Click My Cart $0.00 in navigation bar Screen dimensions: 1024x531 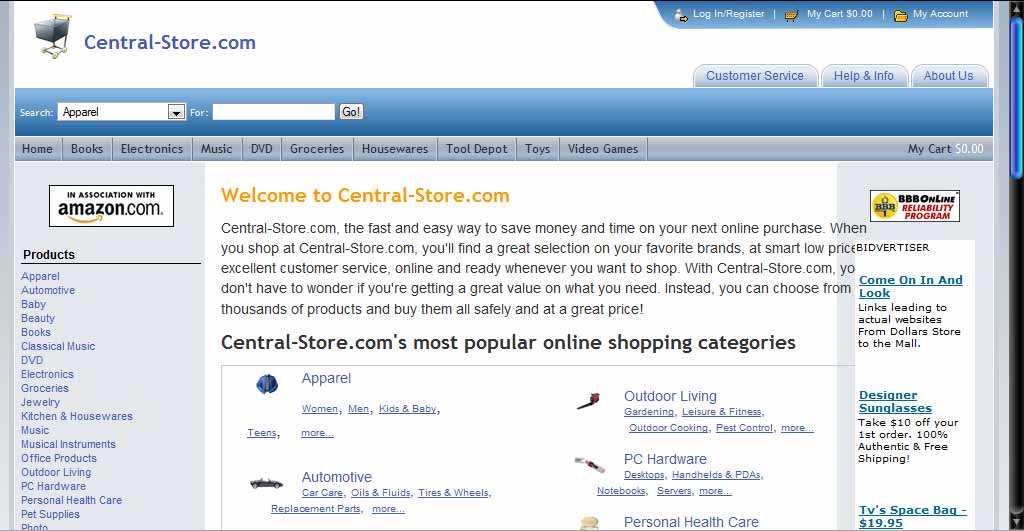945,149
